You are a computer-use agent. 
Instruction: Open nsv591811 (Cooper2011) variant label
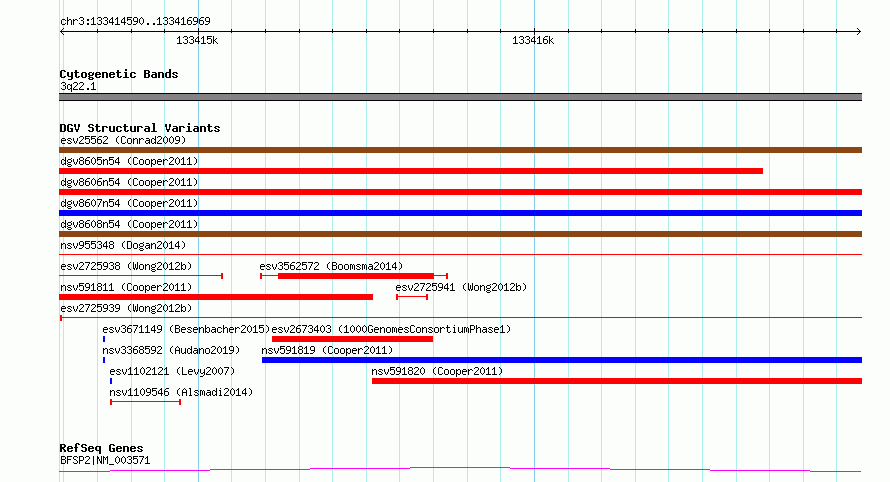click(x=126, y=287)
